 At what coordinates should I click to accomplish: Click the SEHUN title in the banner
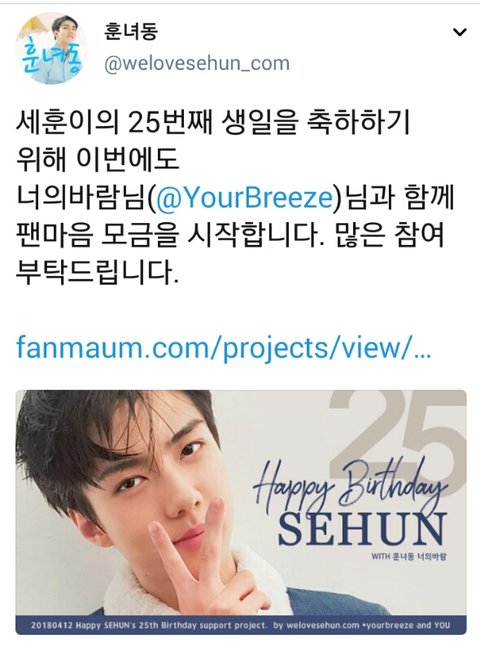[362, 529]
